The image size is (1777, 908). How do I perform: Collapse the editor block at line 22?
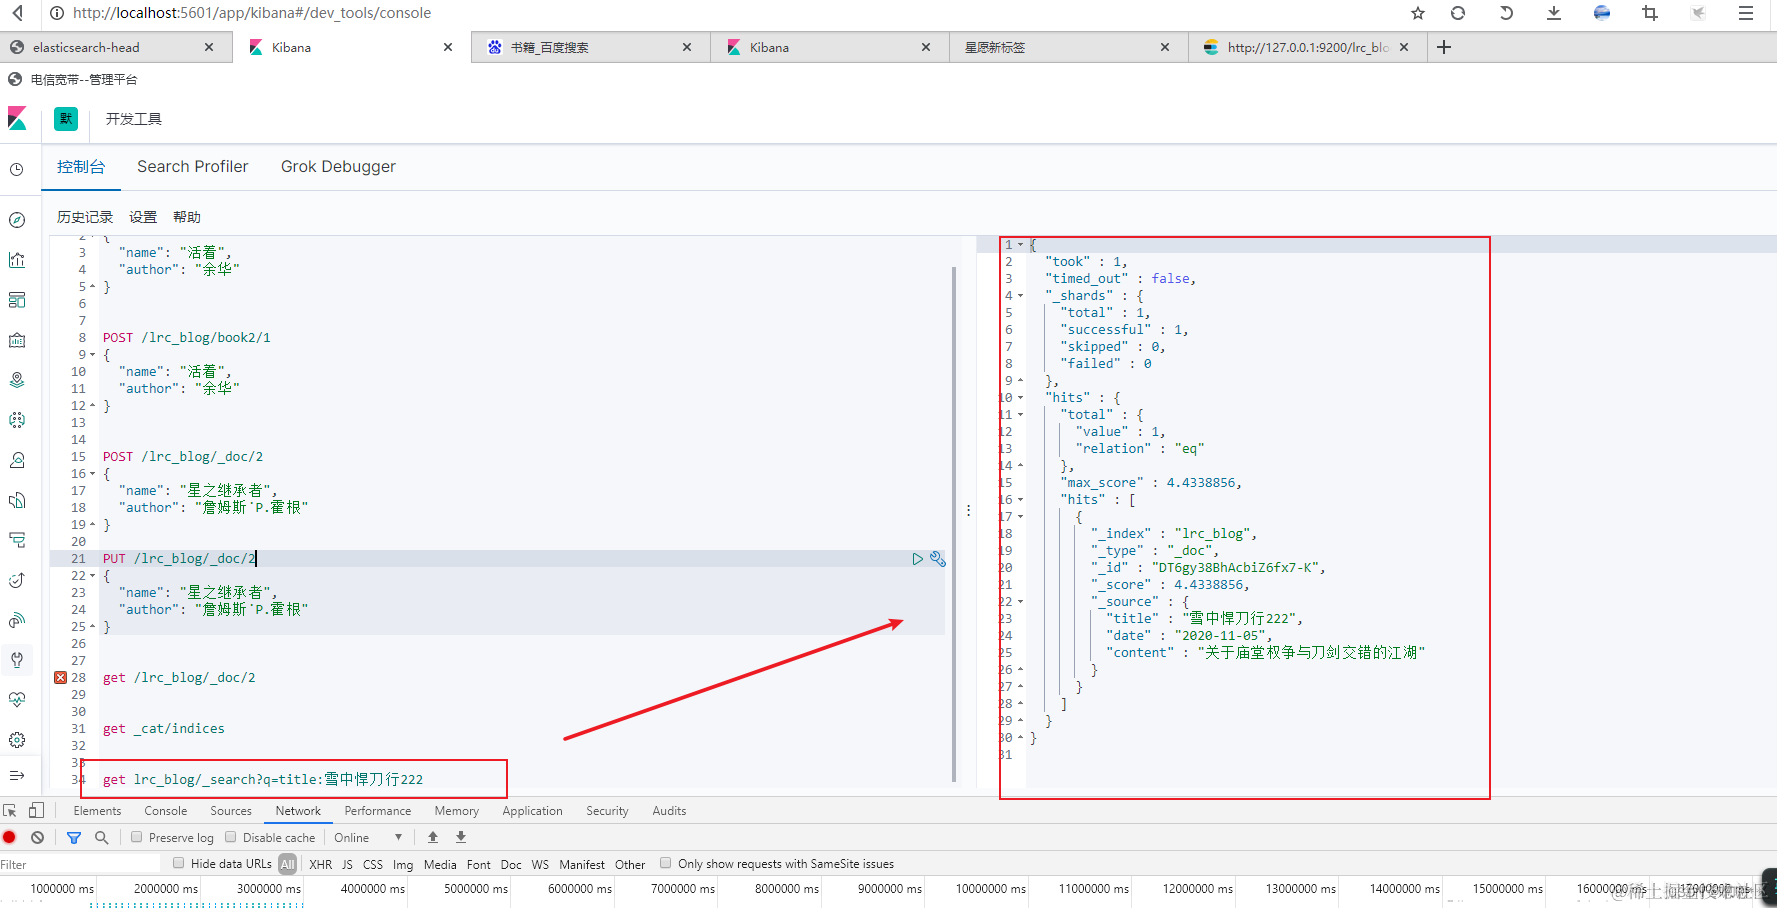tap(93, 576)
